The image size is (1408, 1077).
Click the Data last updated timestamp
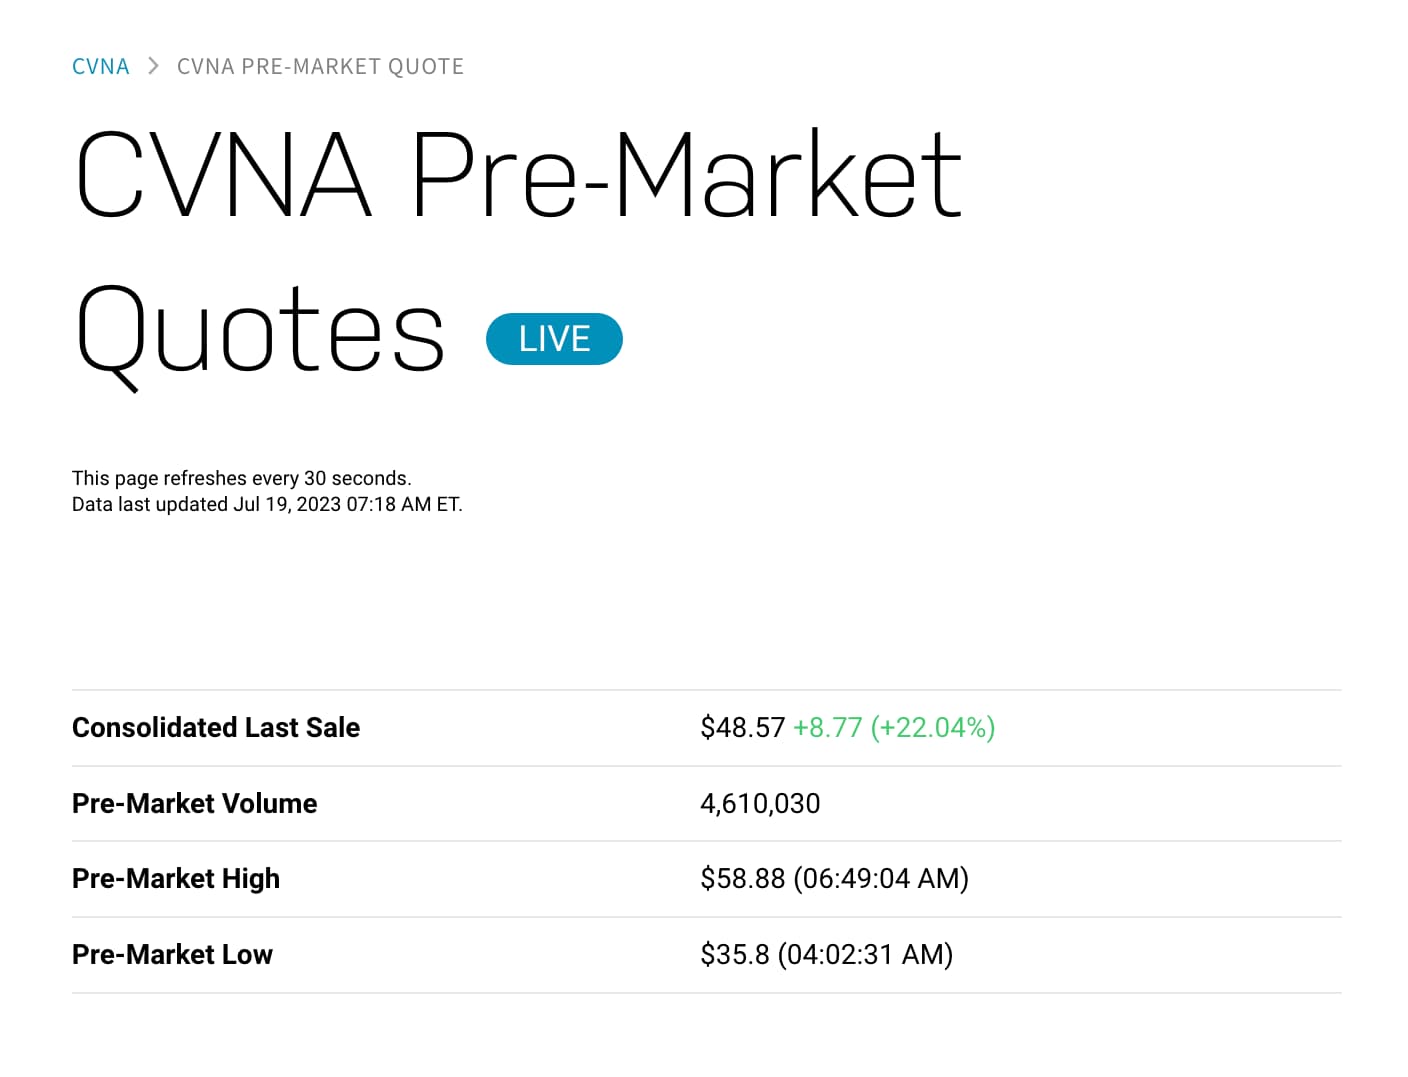267,504
